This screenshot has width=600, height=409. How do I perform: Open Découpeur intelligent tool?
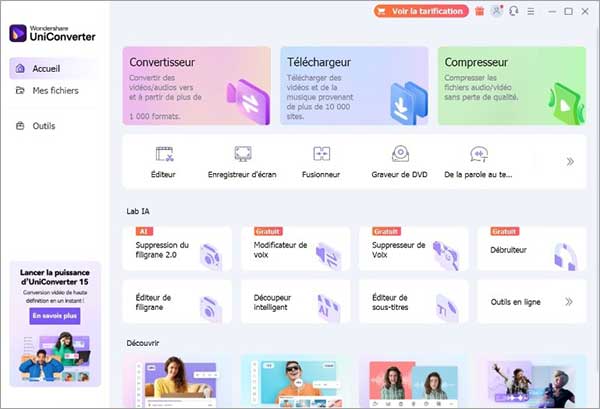295,302
